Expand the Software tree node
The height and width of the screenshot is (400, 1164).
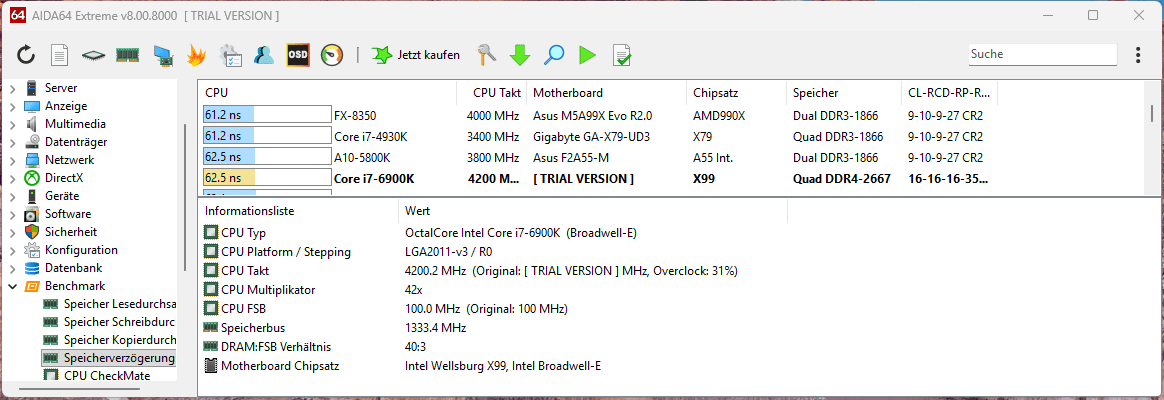tap(13, 214)
